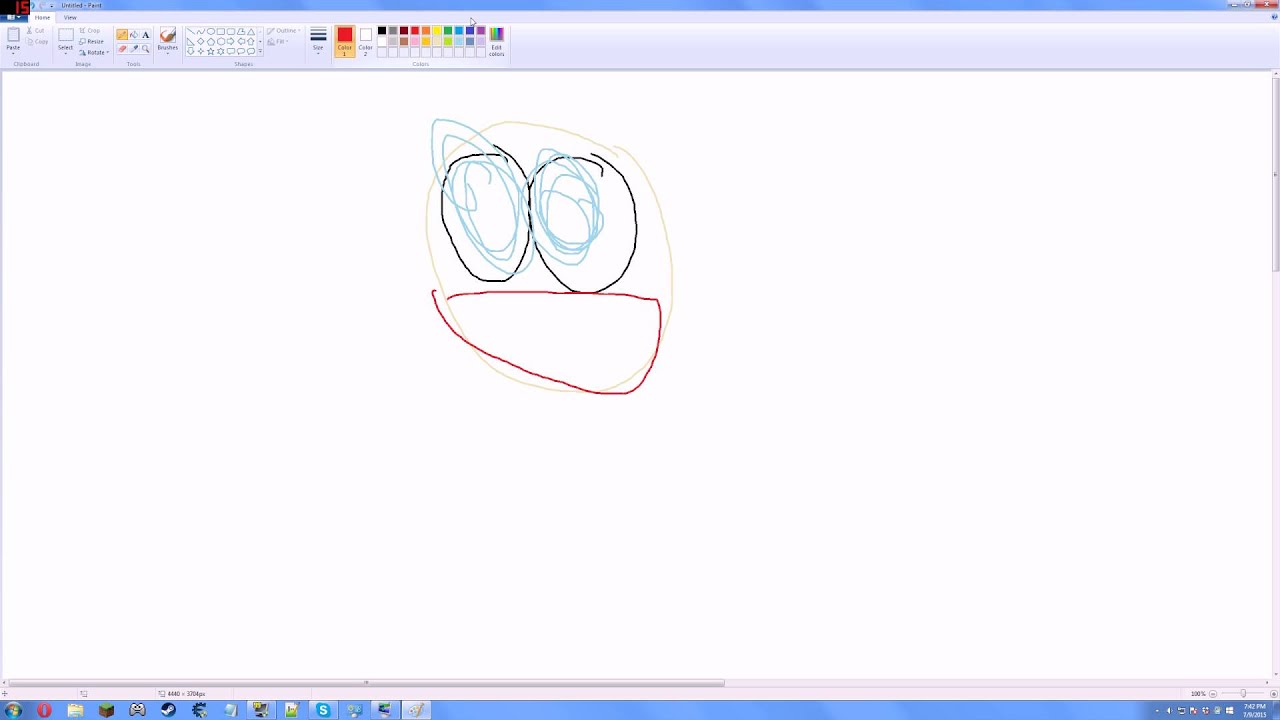The width and height of the screenshot is (1280, 720).
Task: Open the Opera browser from taskbar
Action: pos(44,710)
